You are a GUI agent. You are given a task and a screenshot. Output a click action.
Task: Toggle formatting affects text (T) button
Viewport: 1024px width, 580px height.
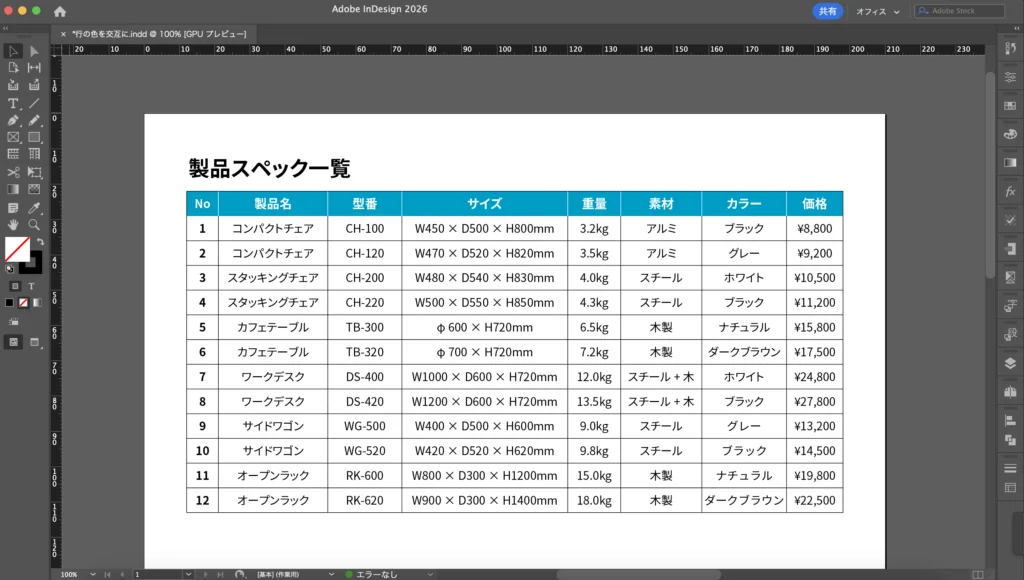30,285
